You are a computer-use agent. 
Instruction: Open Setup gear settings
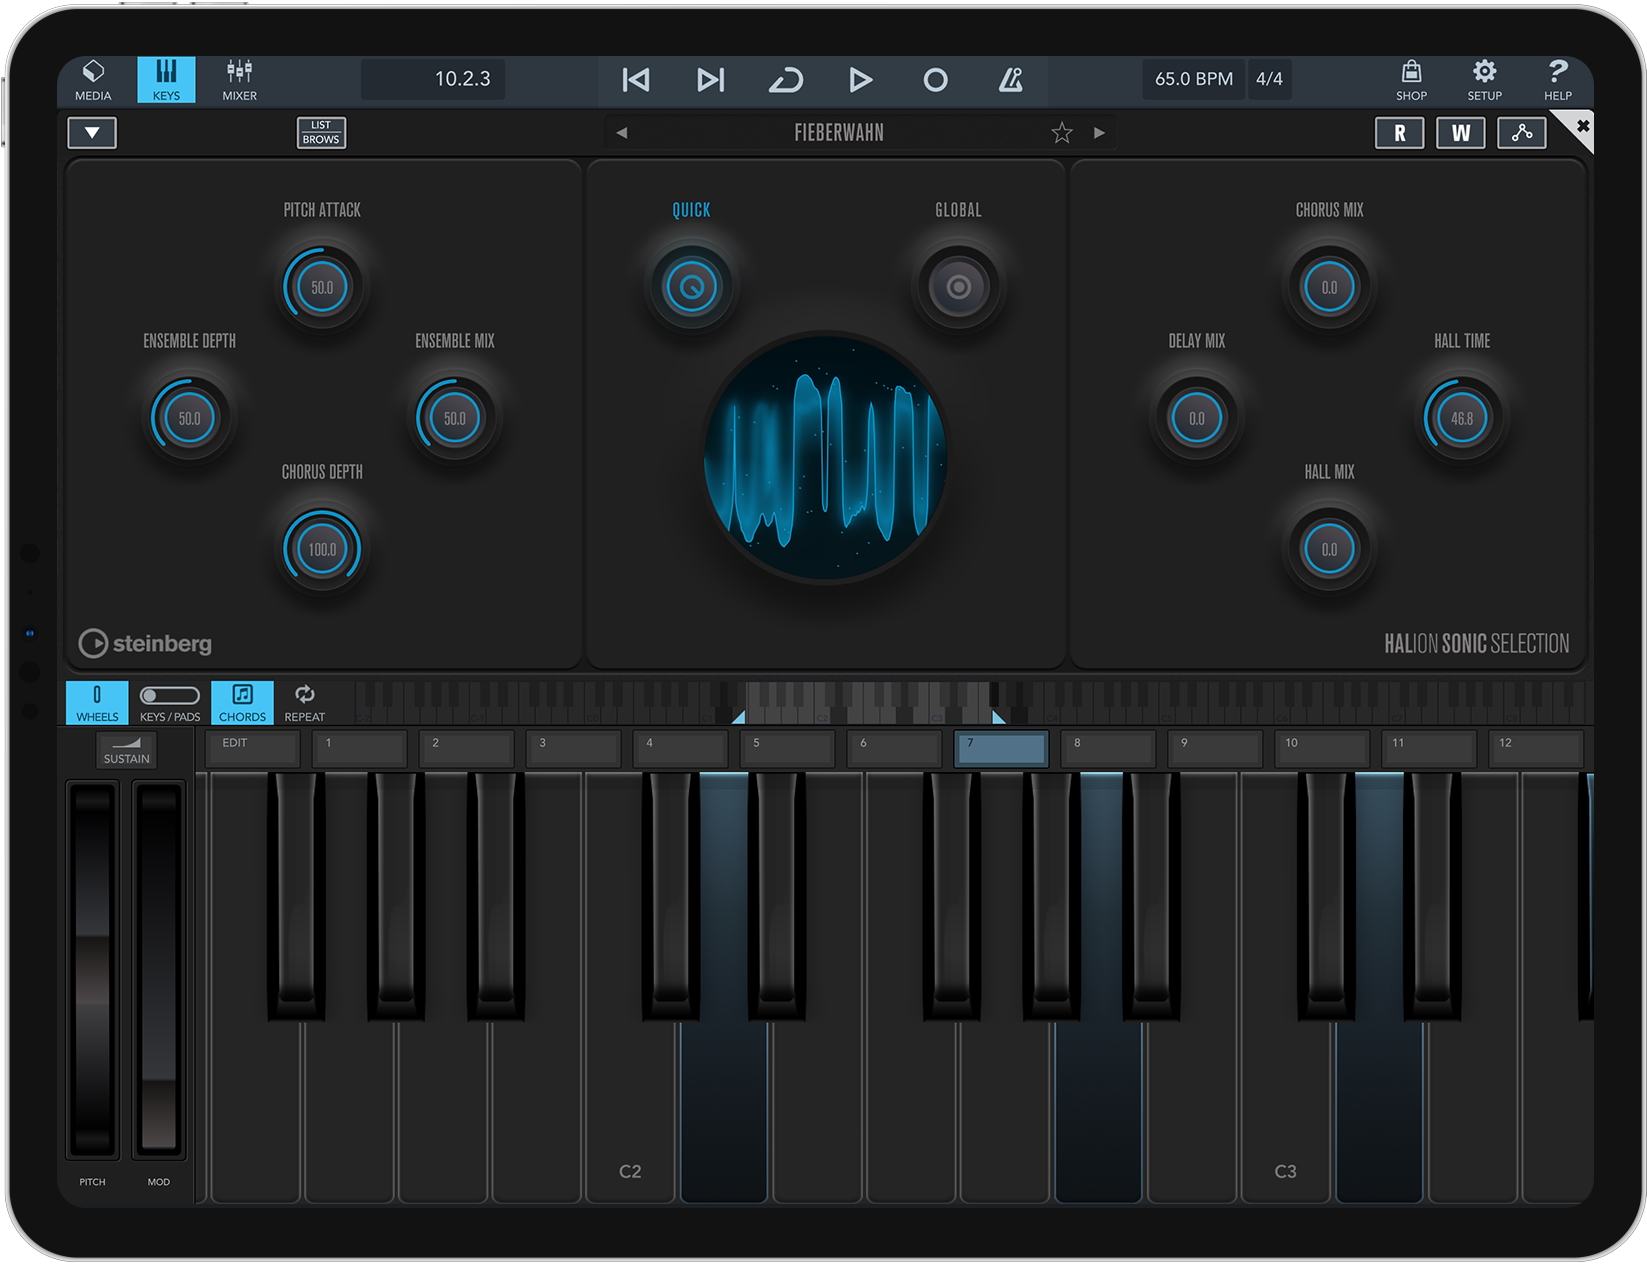(x=1484, y=80)
